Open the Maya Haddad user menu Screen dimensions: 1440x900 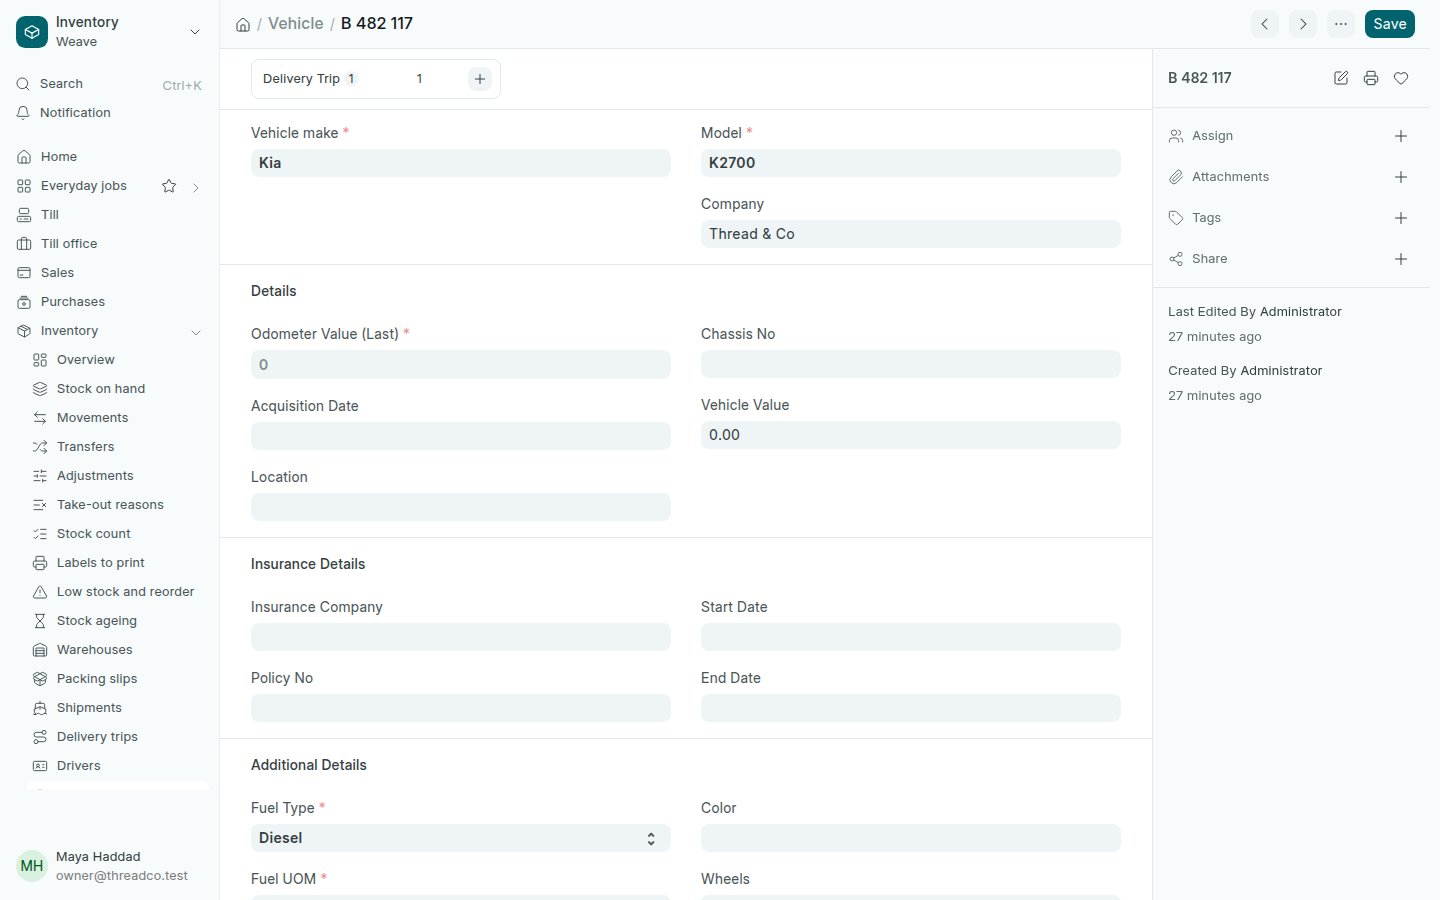tap(109, 866)
